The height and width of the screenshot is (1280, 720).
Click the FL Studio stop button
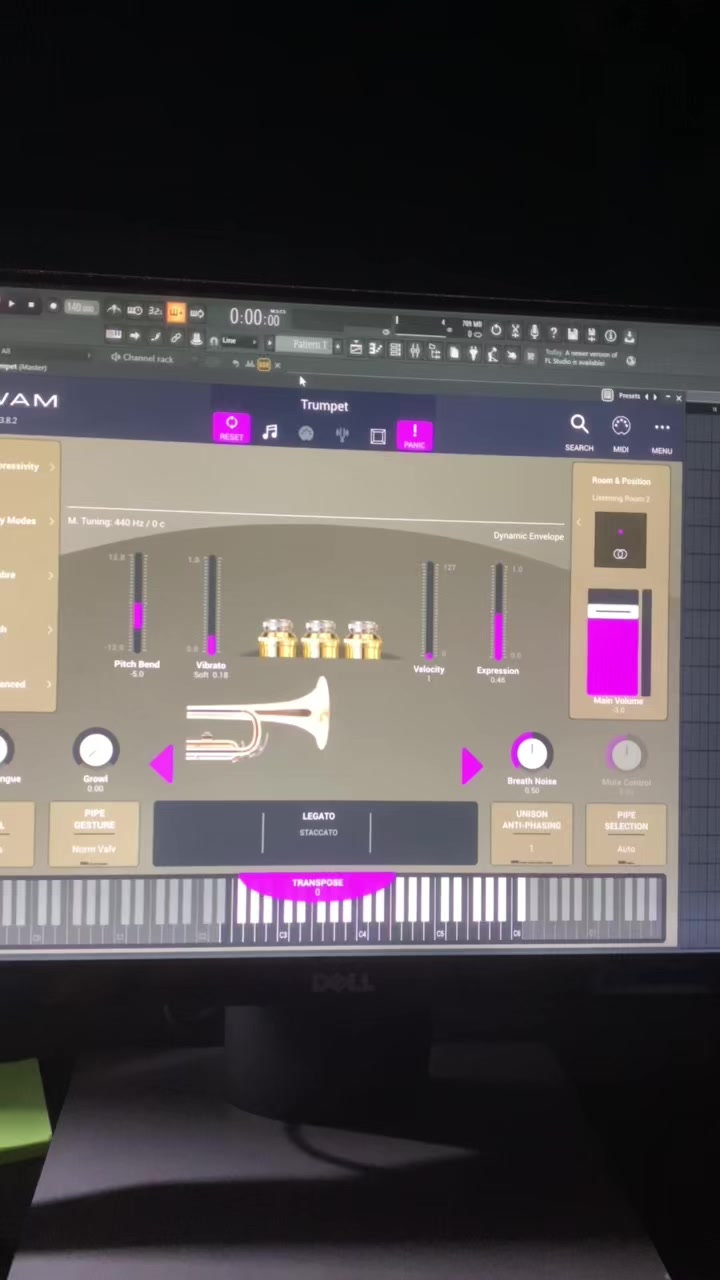31,304
